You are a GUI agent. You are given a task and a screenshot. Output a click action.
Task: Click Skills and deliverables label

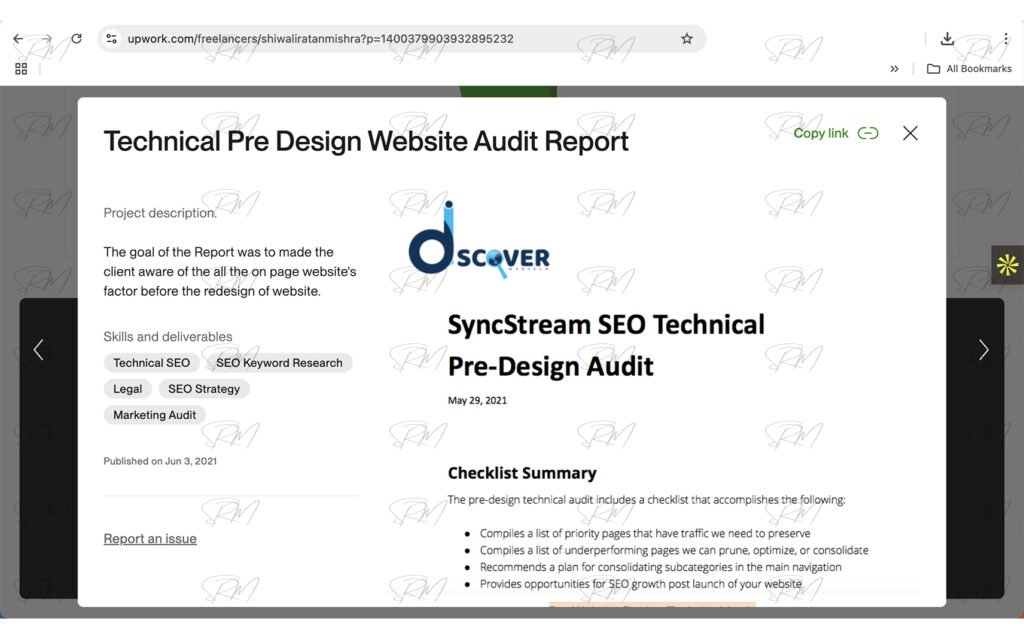pos(168,336)
